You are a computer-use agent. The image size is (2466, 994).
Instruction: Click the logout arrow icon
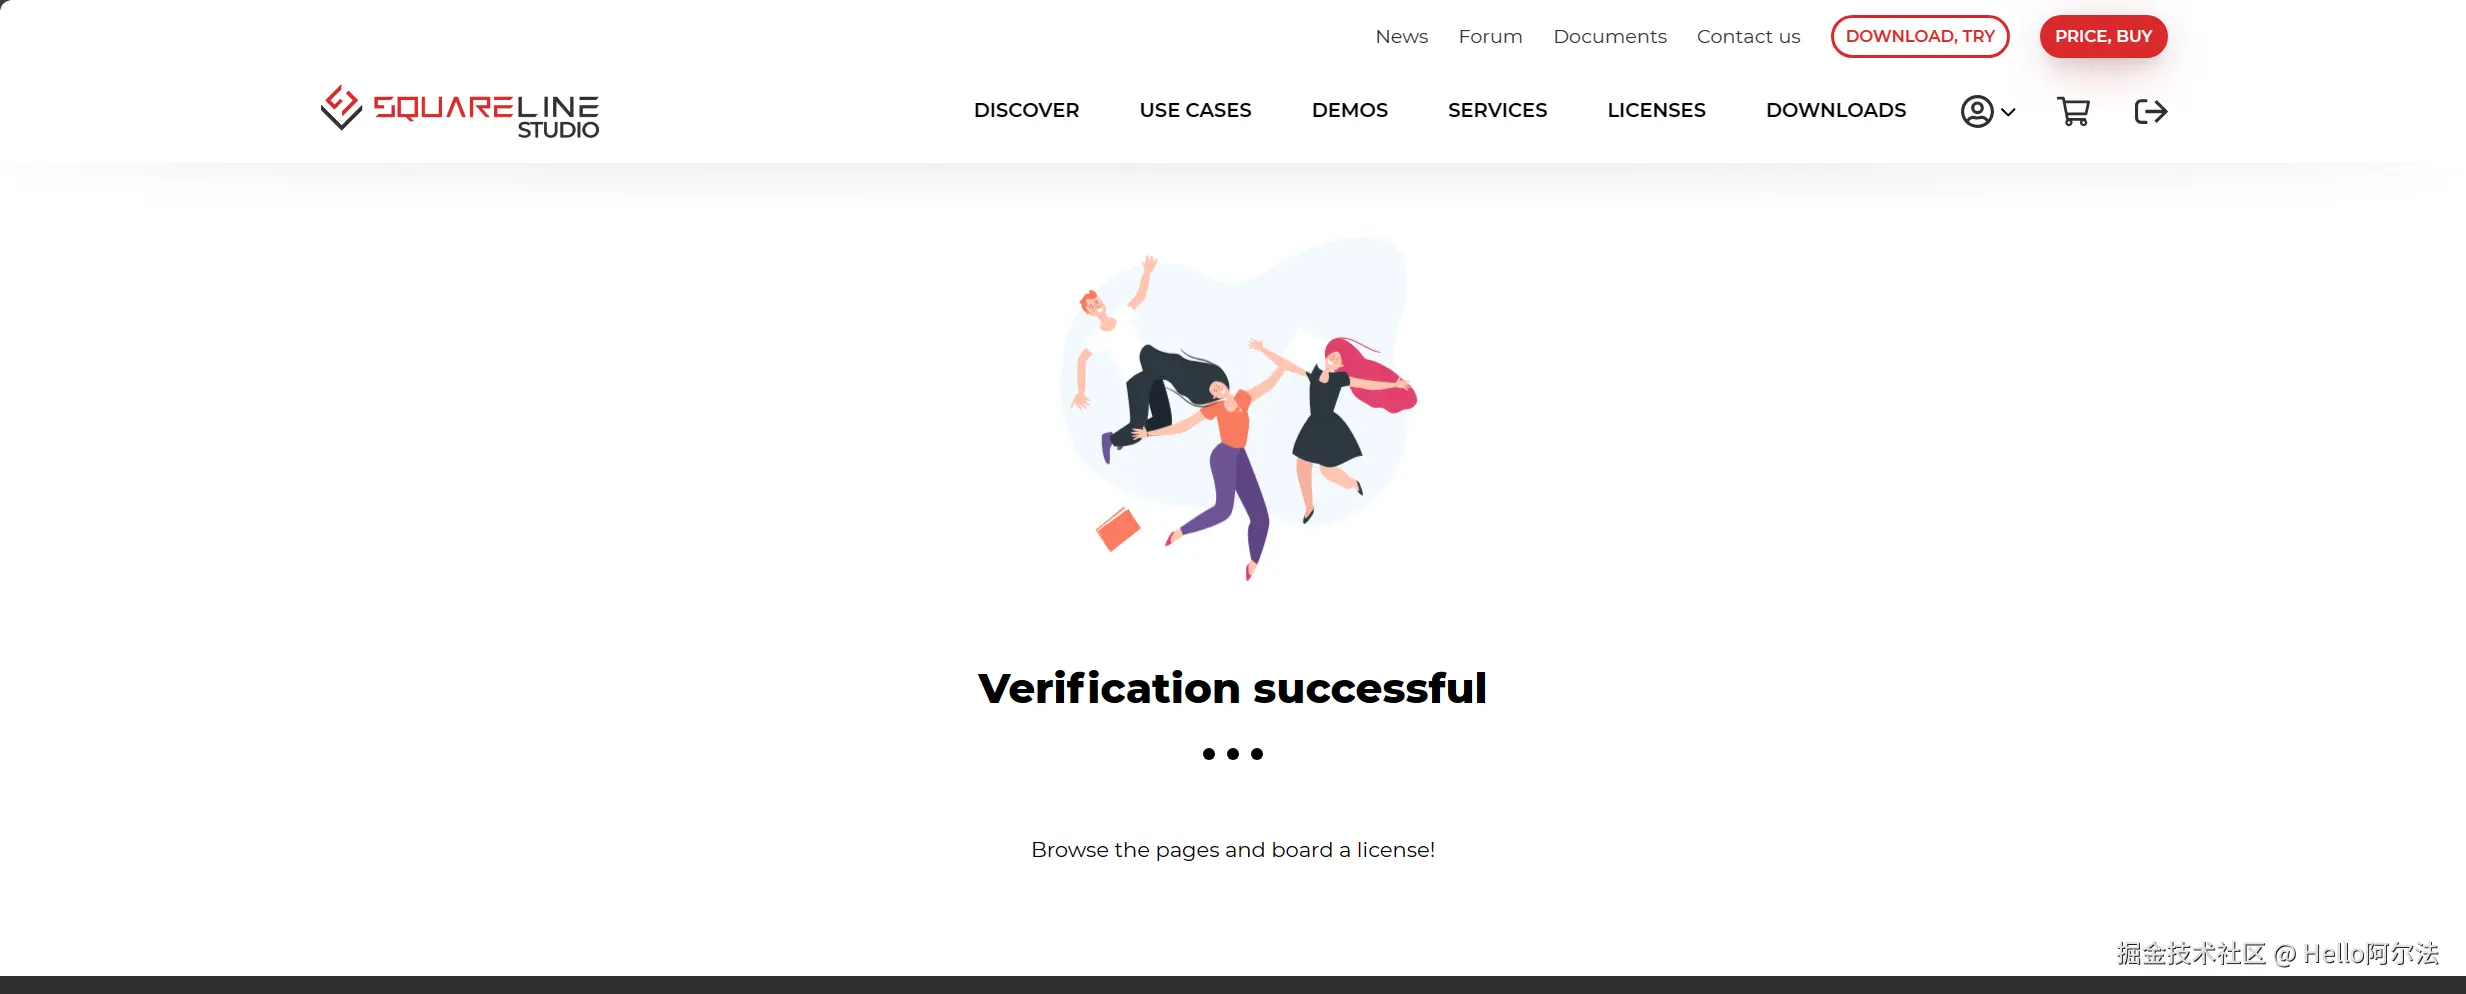coord(2150,111)
